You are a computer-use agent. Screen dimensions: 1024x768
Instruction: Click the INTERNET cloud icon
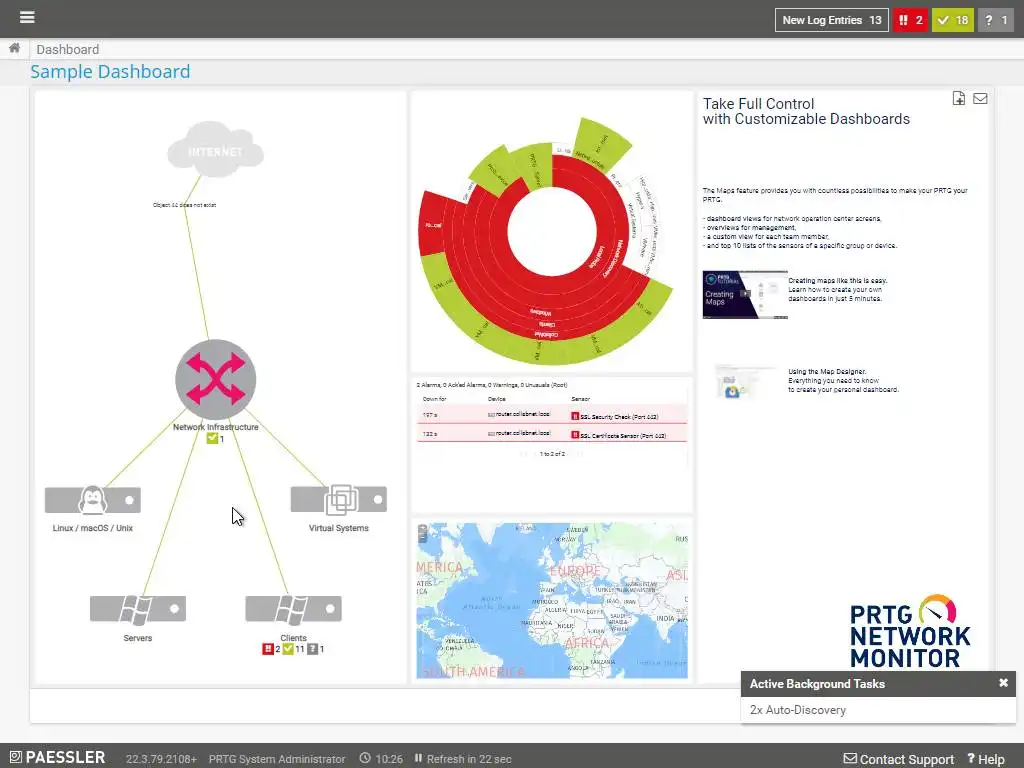coord(216,149)
